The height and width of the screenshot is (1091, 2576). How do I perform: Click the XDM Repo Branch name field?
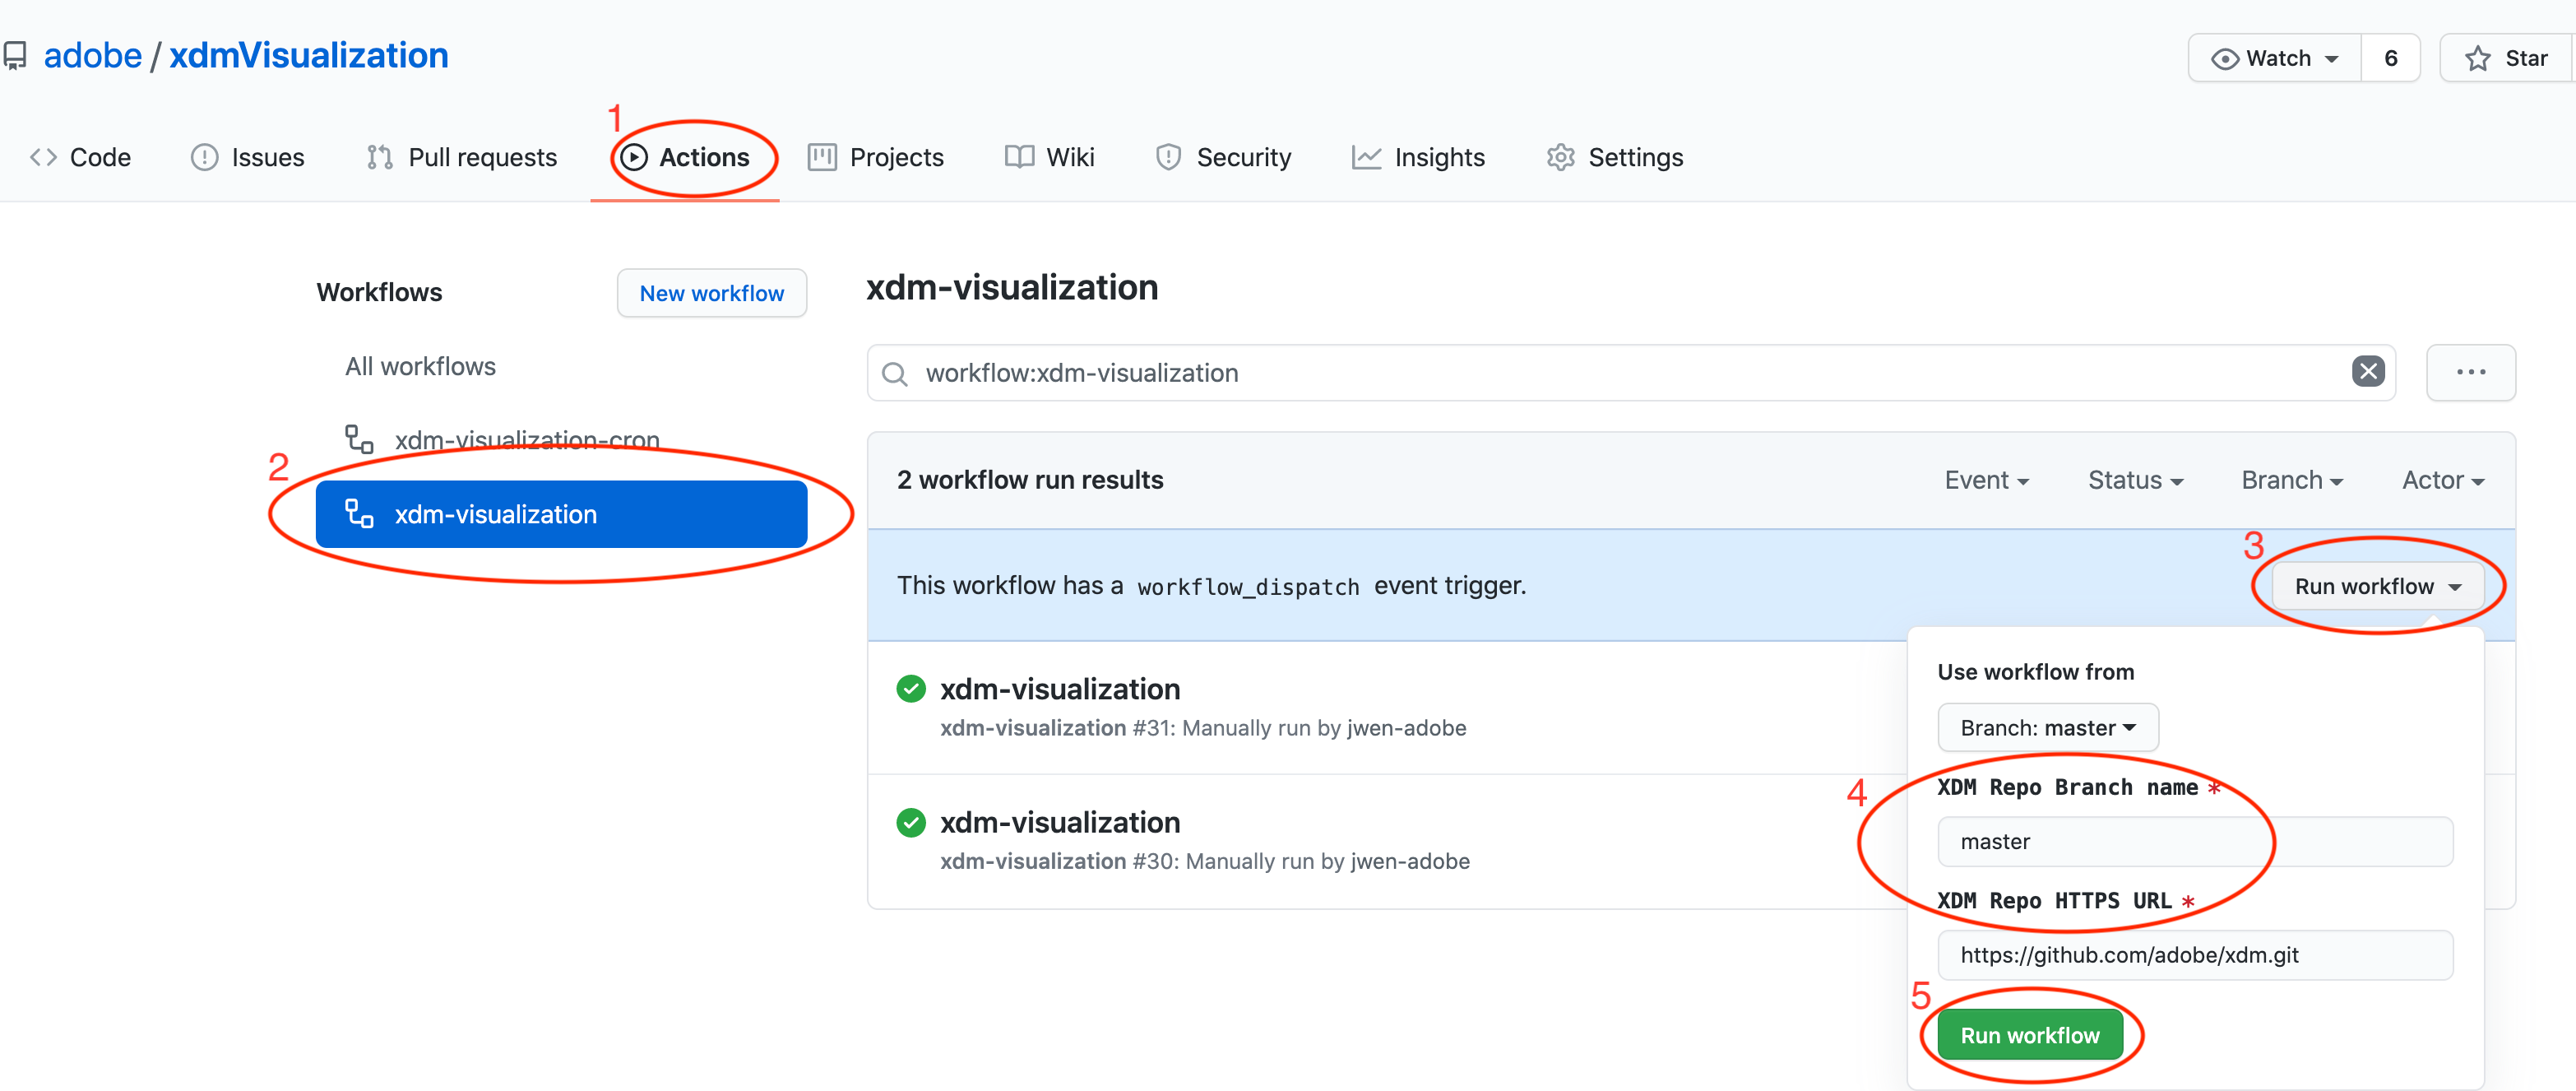point(2194,842)
